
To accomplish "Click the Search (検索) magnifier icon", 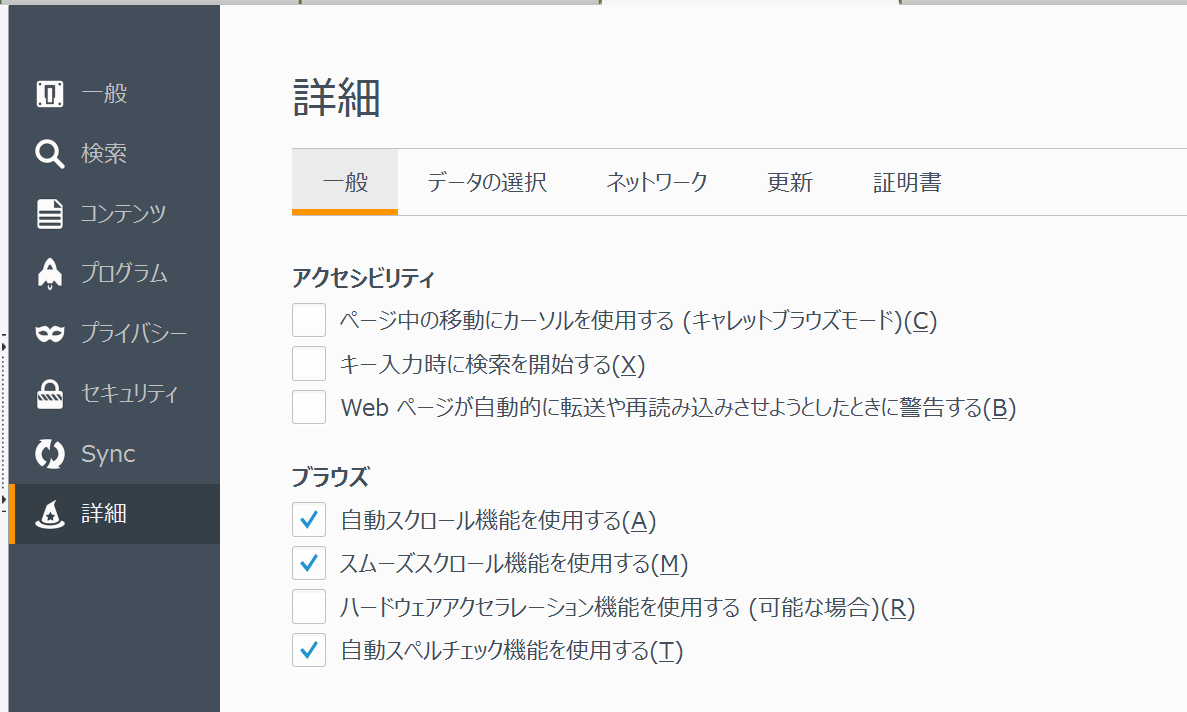I will [50, 154].
